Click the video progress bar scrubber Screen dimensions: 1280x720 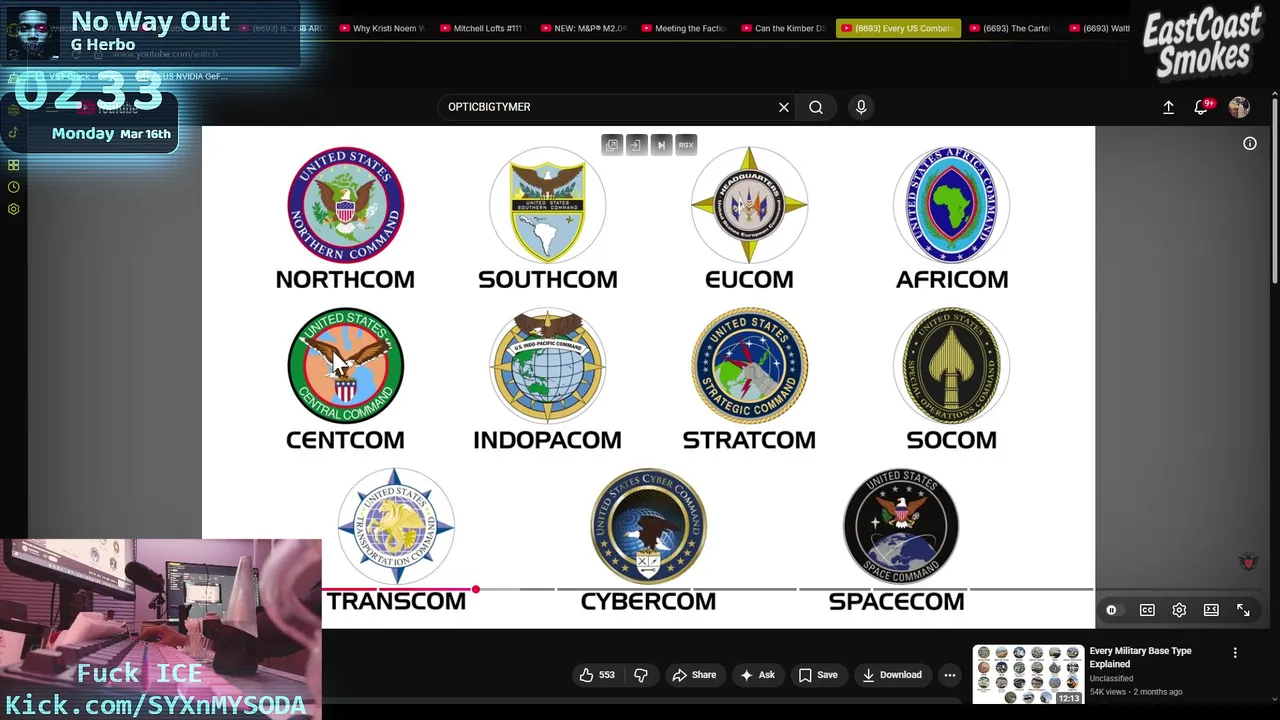click(476, 590)
